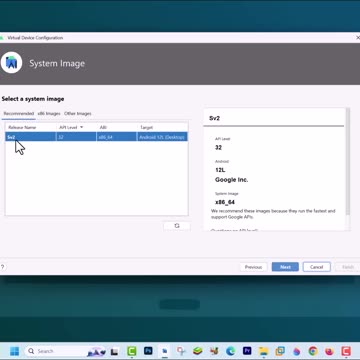Open the green Camtasia icon in taskbar

pos(132,351)
